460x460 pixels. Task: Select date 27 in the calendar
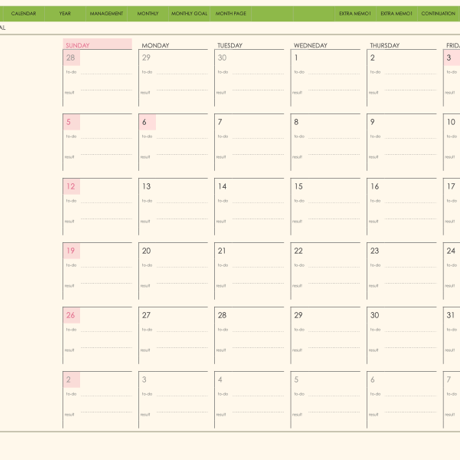tap(146, 315)
